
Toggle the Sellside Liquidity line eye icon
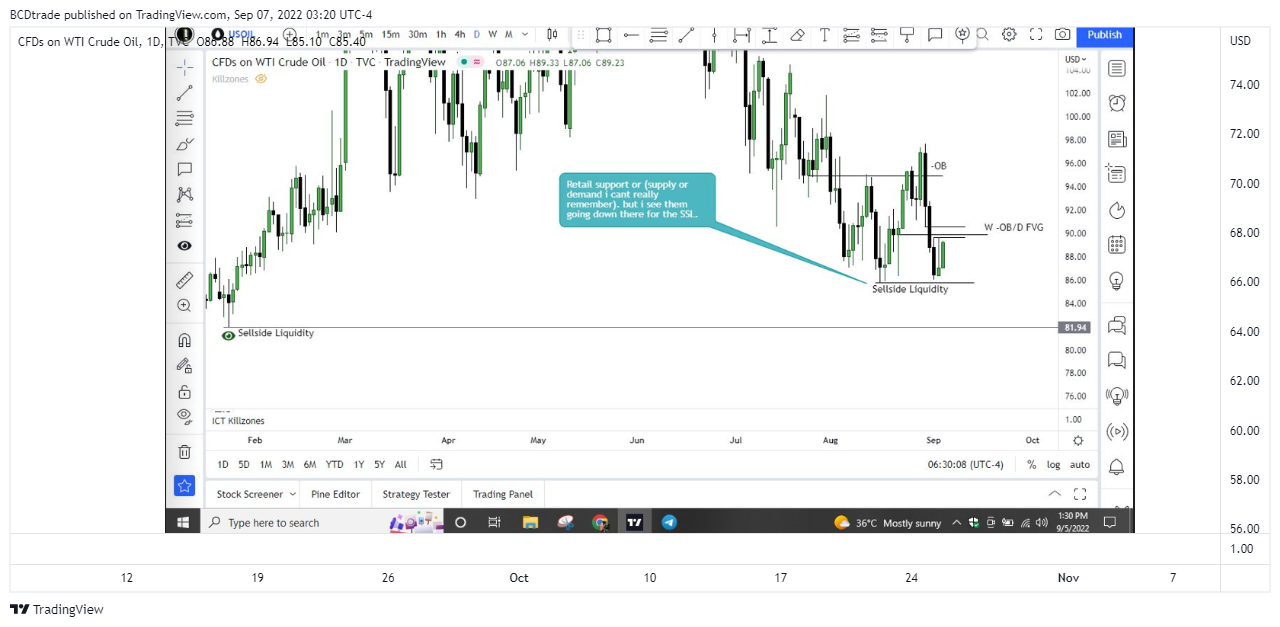[x=228, y=336]
